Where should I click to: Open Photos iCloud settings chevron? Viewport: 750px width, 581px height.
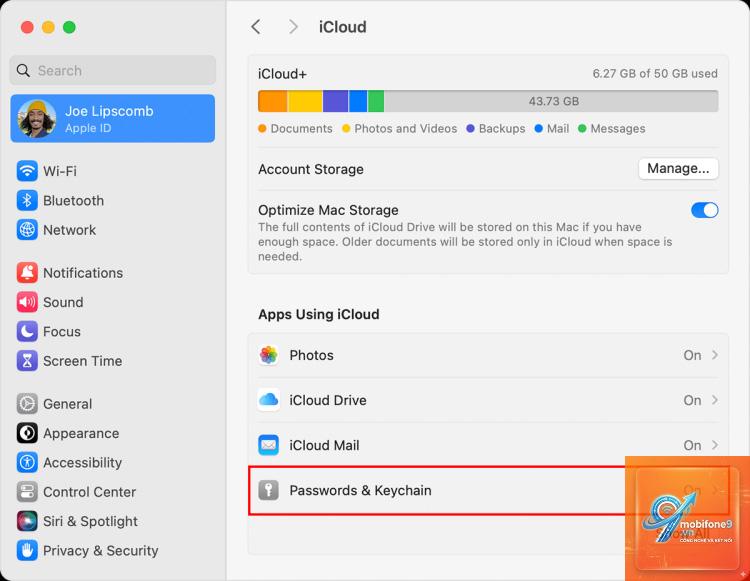(x=715, y=355)
